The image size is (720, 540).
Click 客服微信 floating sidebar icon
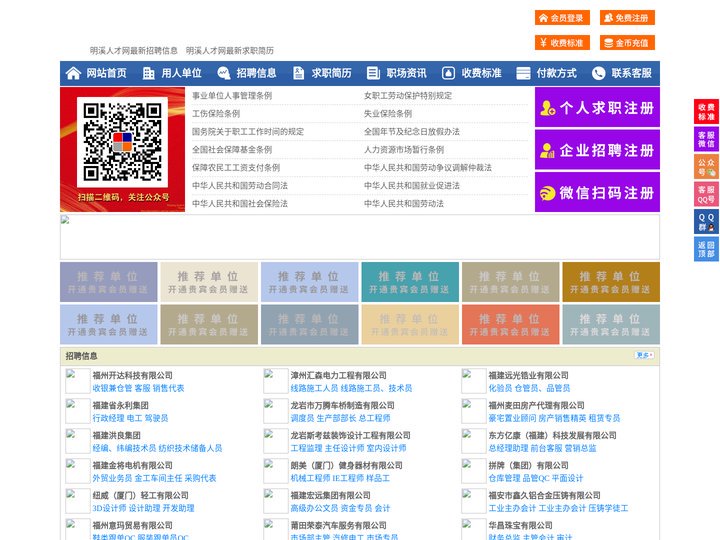(x=706, y=139)
